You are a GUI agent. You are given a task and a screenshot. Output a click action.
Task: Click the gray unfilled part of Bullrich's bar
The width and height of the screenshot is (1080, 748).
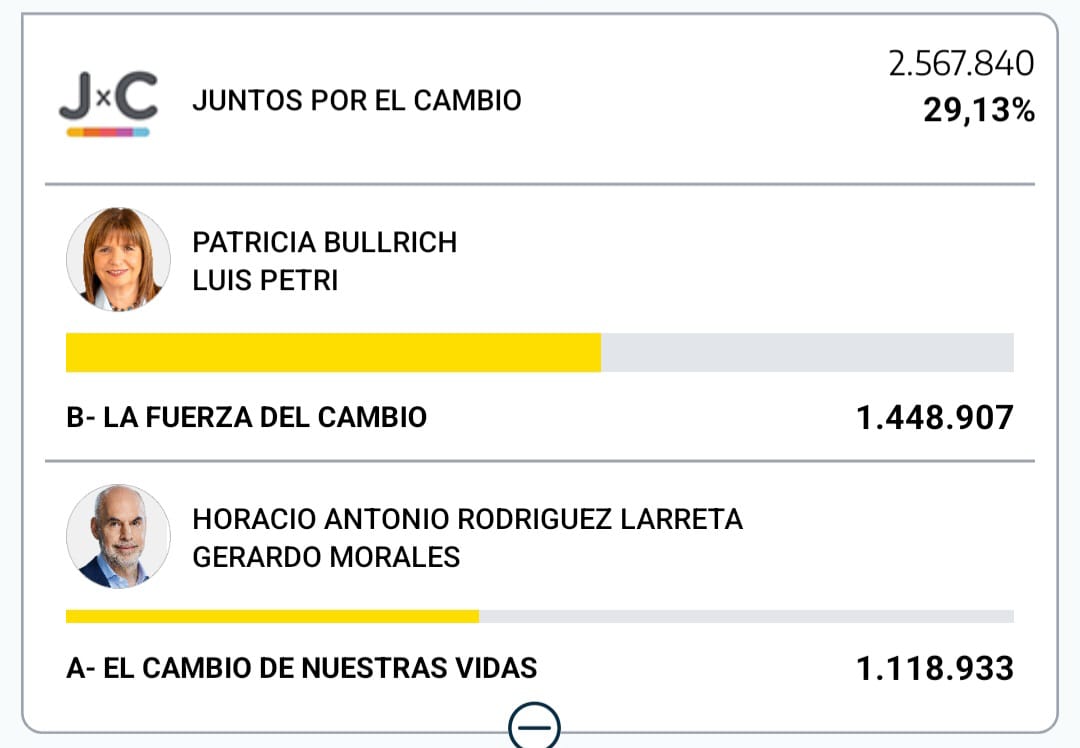click(x=807, y=353)
